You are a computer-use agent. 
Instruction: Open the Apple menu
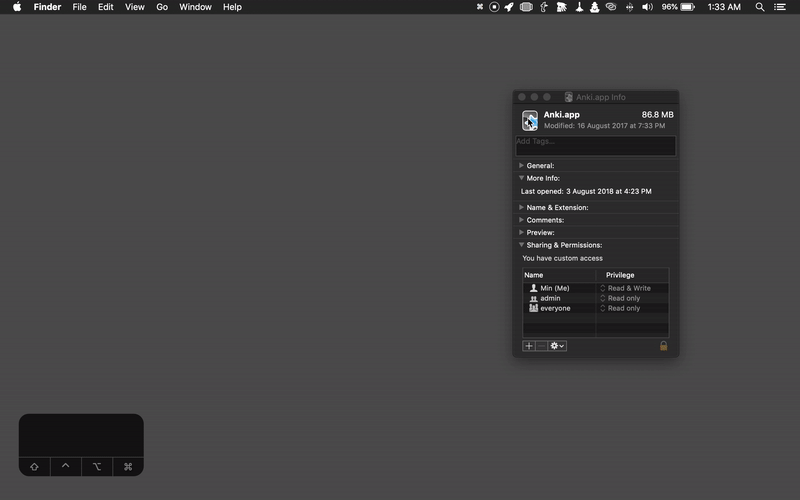pyautogui.click(x=17, y=7)
